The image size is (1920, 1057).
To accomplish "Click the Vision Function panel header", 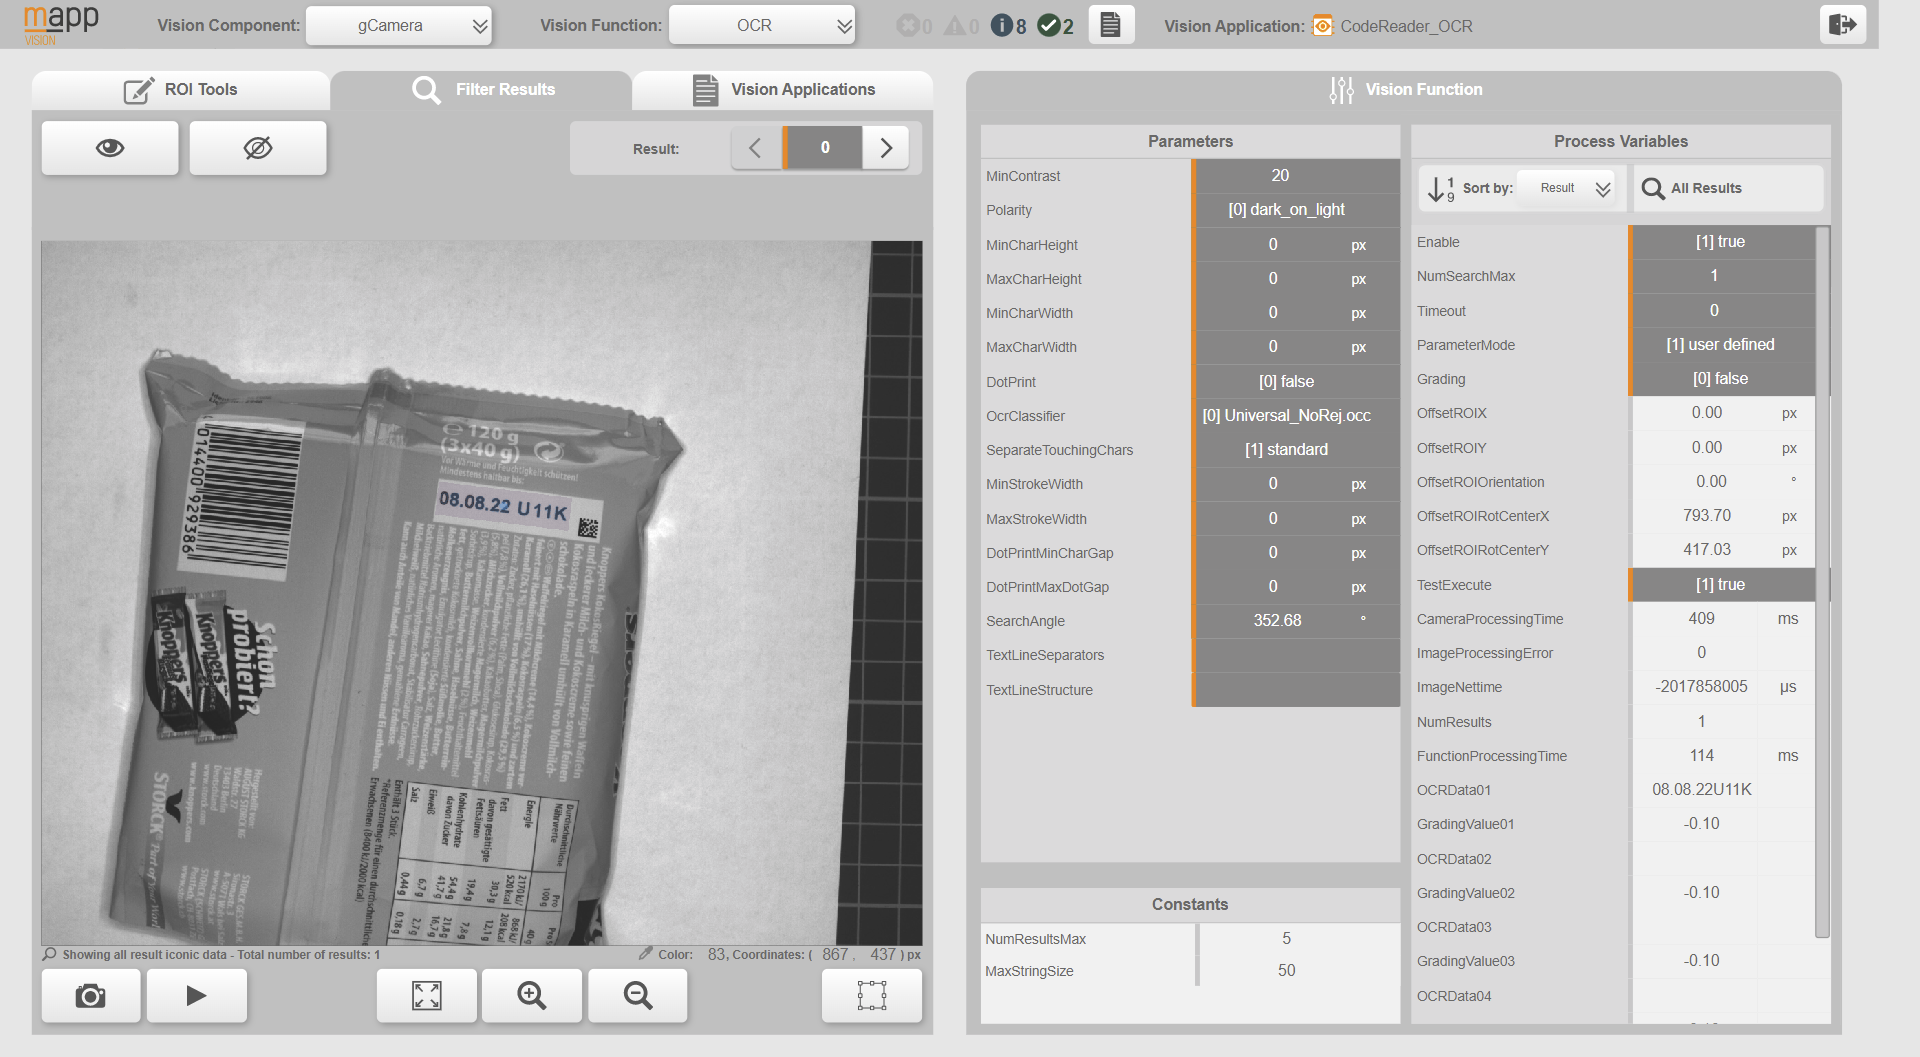I will click(1404, 90).
